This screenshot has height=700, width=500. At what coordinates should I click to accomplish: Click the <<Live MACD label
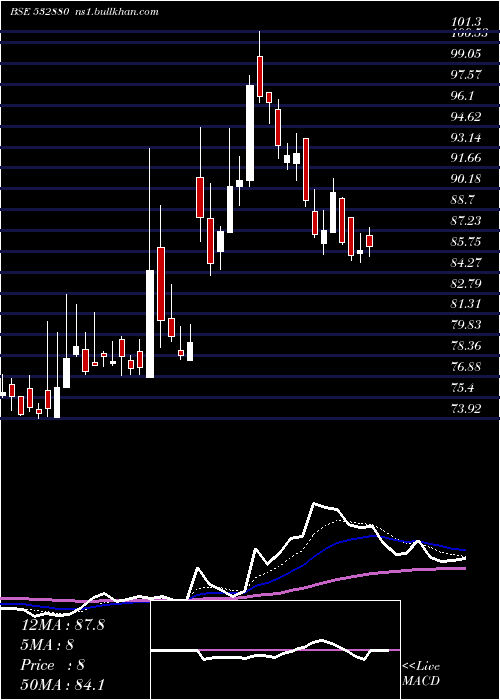[x=421, y=673]
